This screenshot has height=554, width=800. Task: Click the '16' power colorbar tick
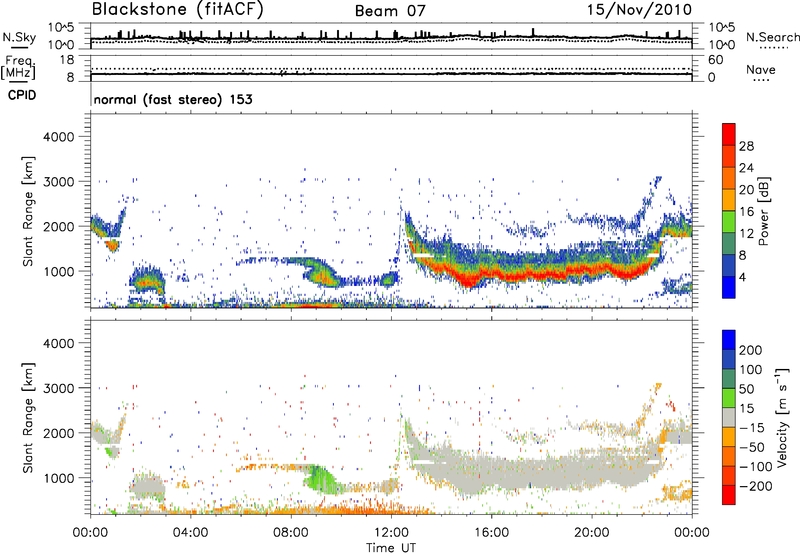coord(746,212)
